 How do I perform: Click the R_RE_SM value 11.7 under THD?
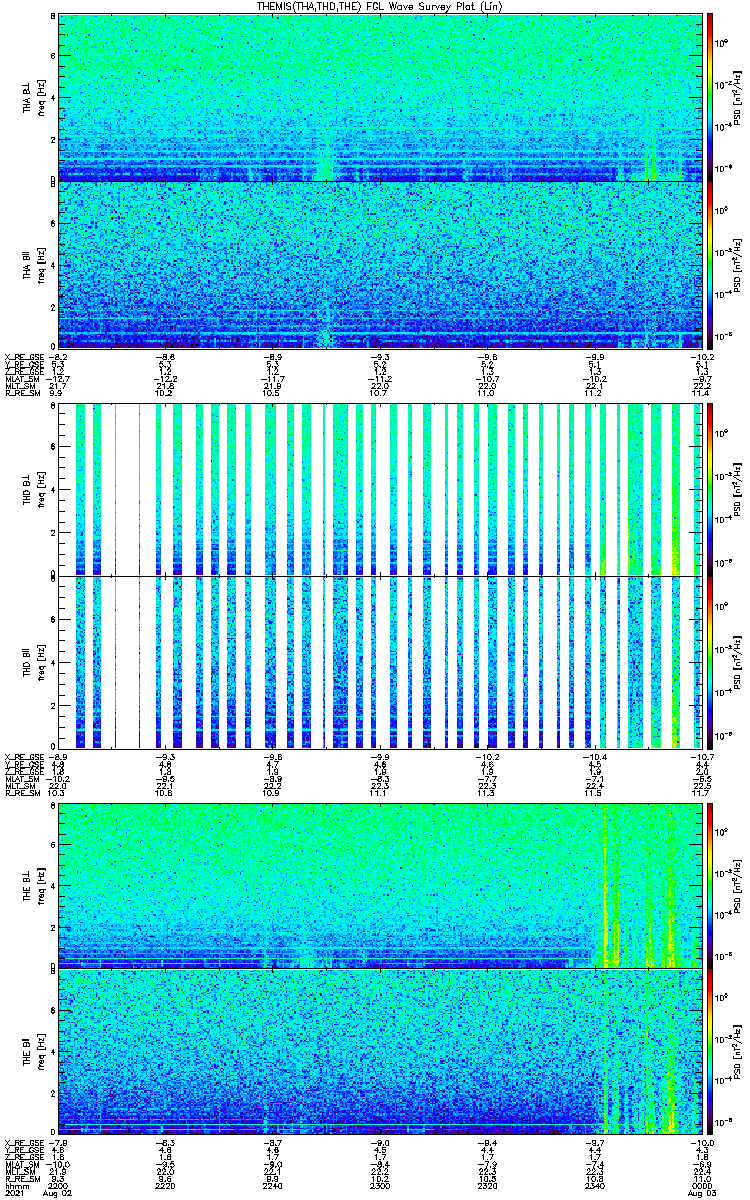700,793
